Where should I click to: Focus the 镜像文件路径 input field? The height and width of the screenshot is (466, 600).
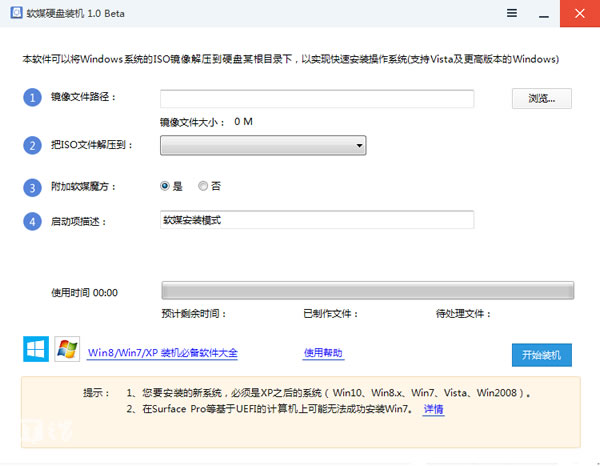(x=317, y=99)
